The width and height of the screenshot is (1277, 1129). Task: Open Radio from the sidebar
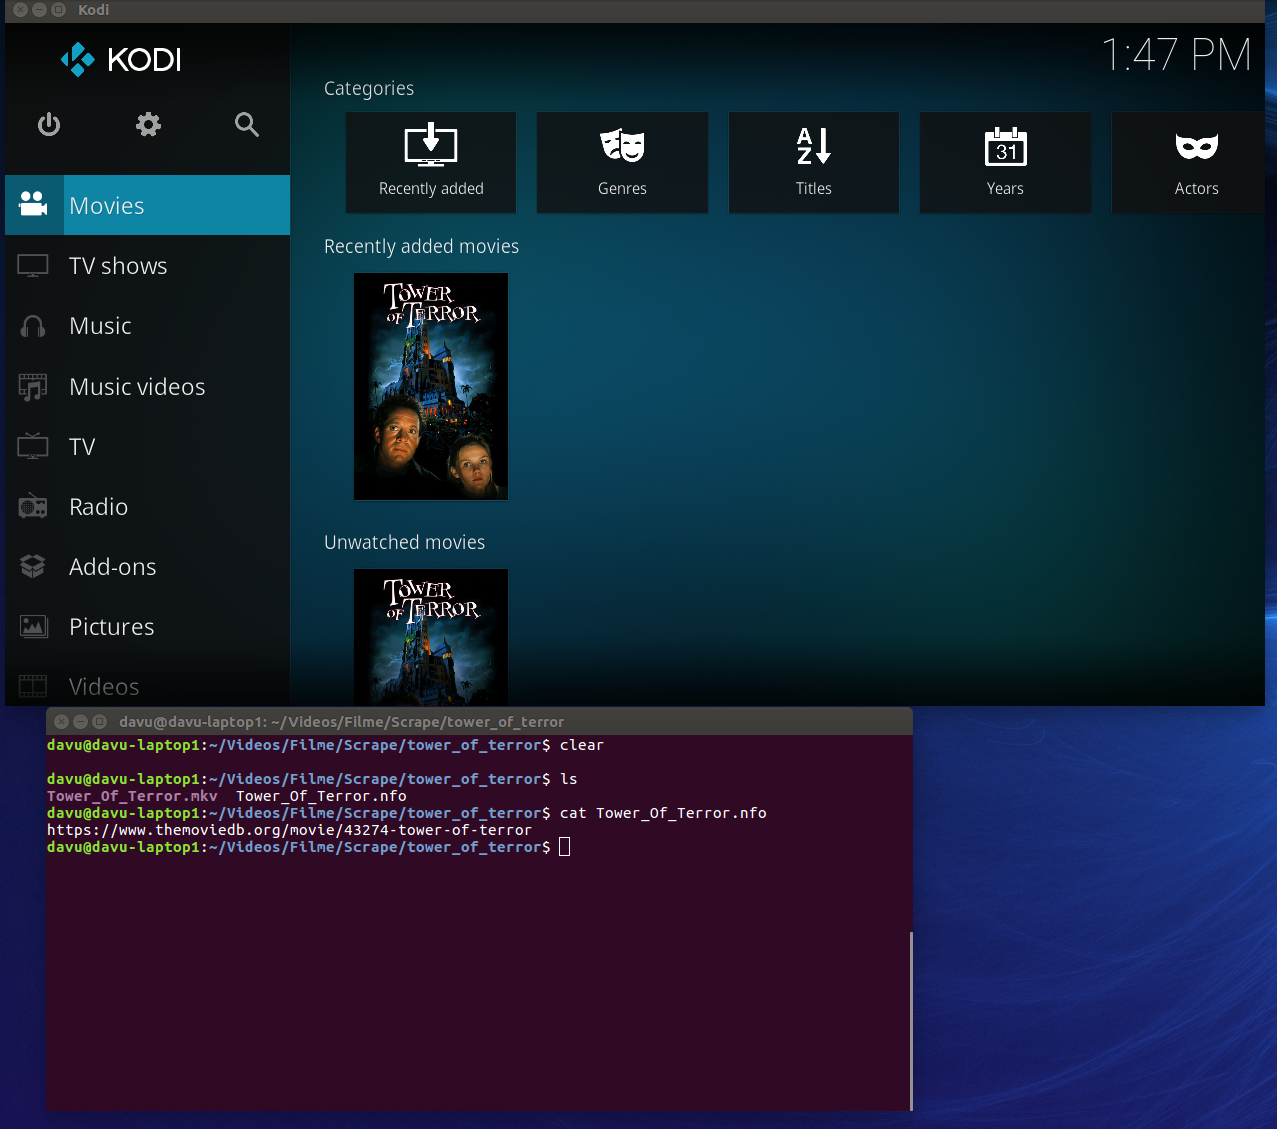coord(148,506)
